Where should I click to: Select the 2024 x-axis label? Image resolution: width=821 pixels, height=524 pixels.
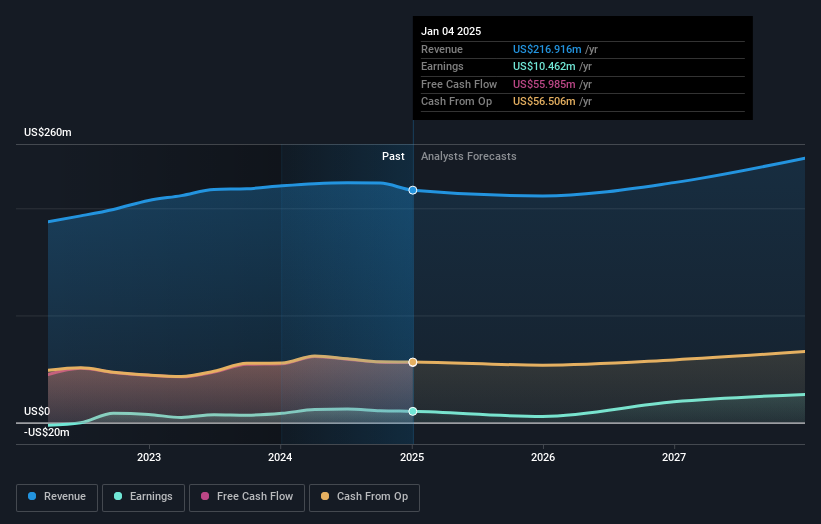coord(280,457)
